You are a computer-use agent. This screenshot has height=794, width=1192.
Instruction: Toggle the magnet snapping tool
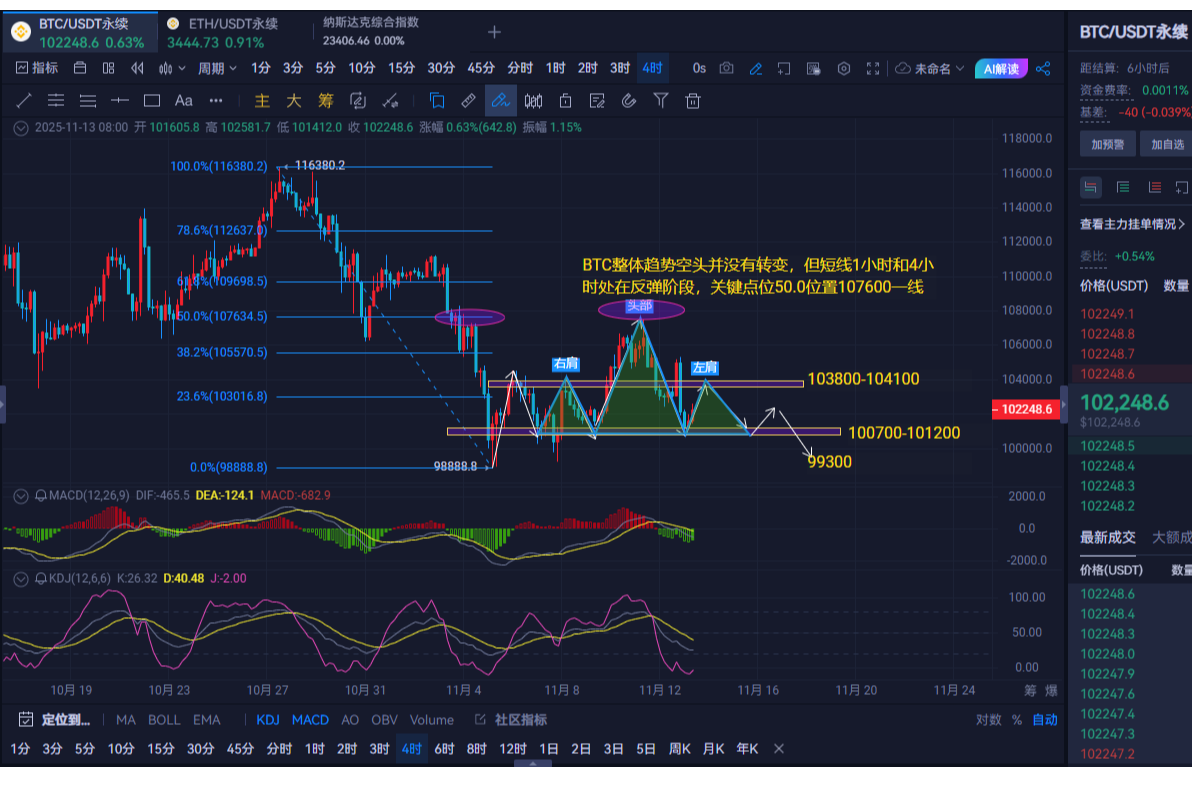pos(630,100)
